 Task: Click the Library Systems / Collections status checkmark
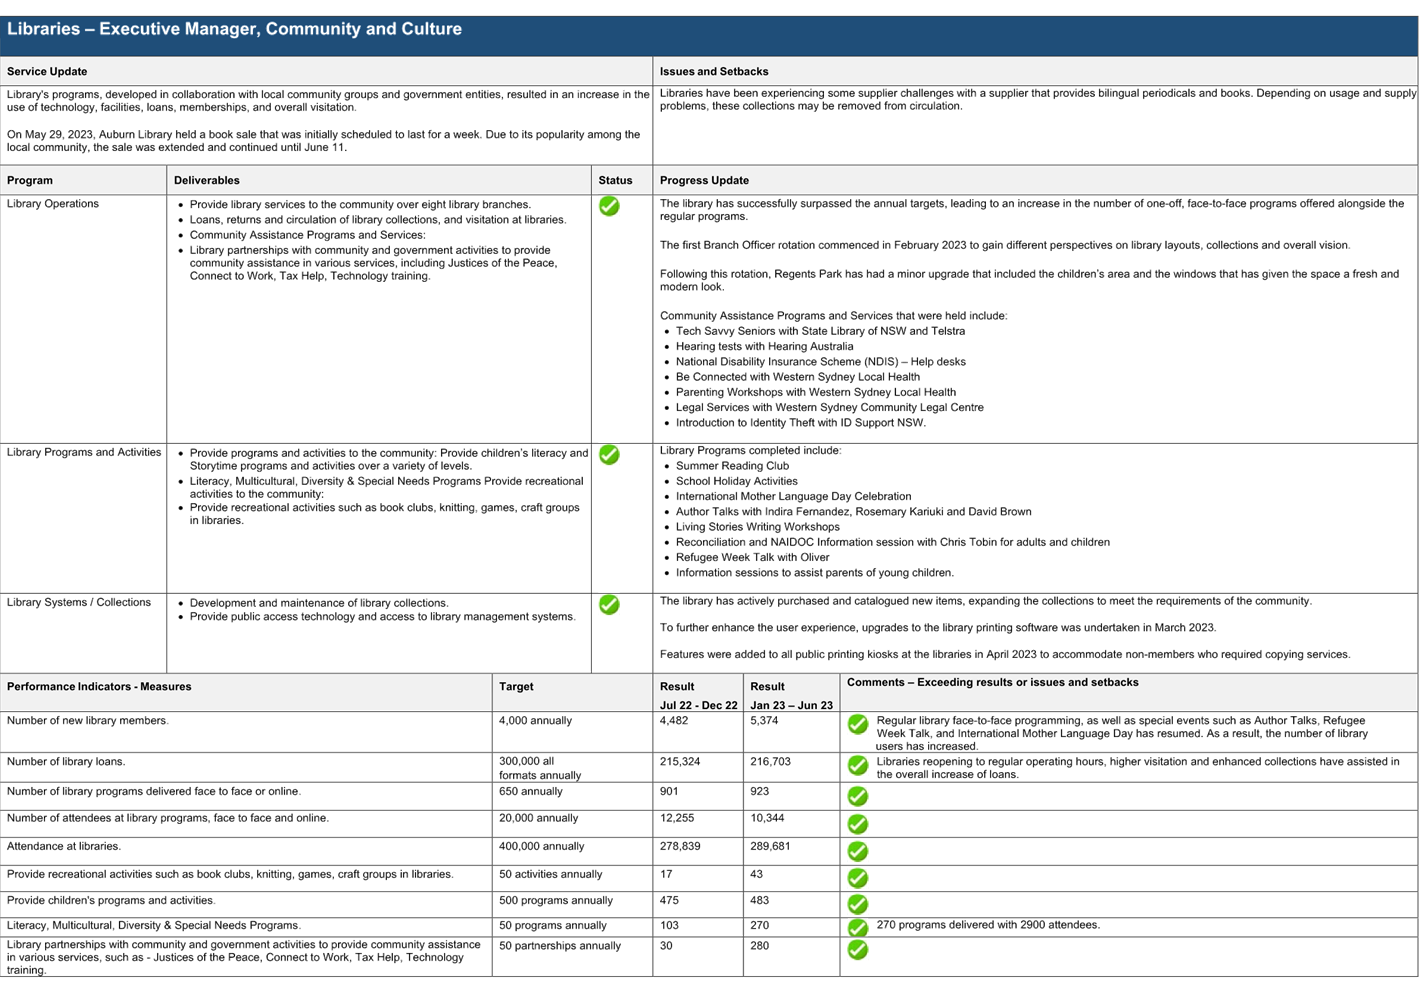coord(609,605)
